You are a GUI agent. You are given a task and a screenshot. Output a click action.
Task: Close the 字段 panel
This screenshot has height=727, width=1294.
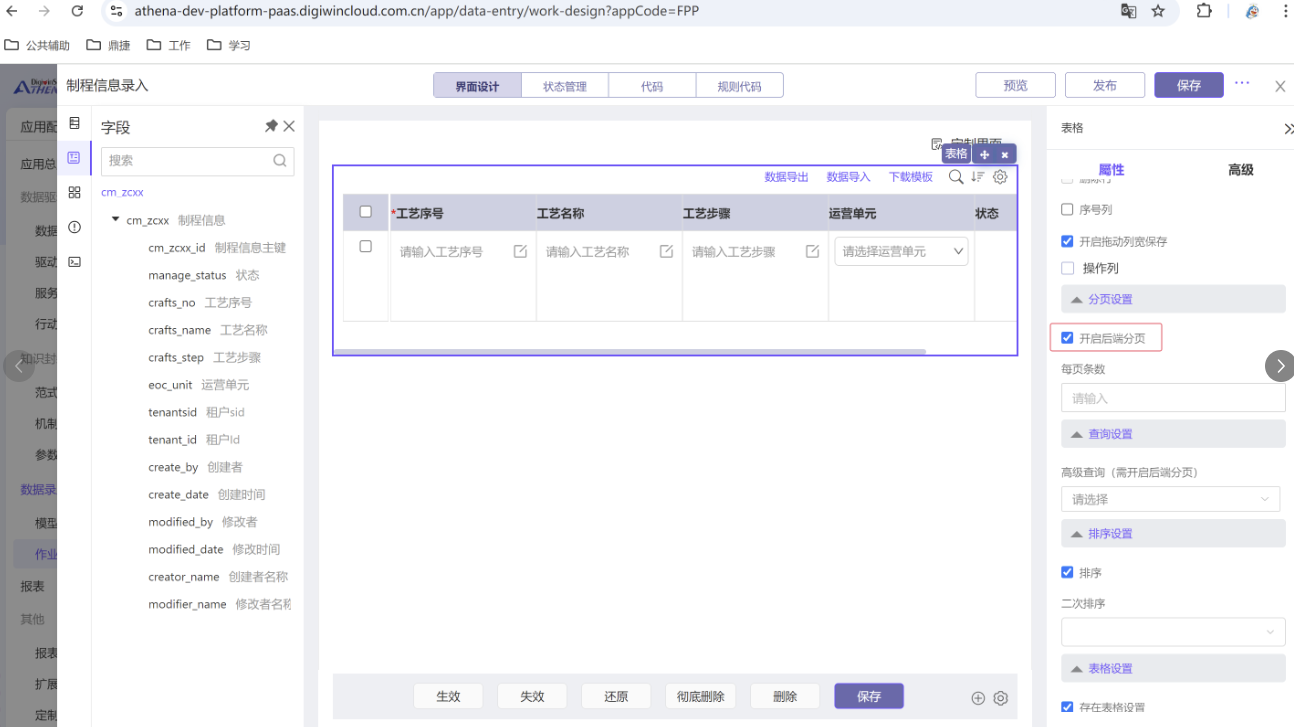[x=289, y=126]
